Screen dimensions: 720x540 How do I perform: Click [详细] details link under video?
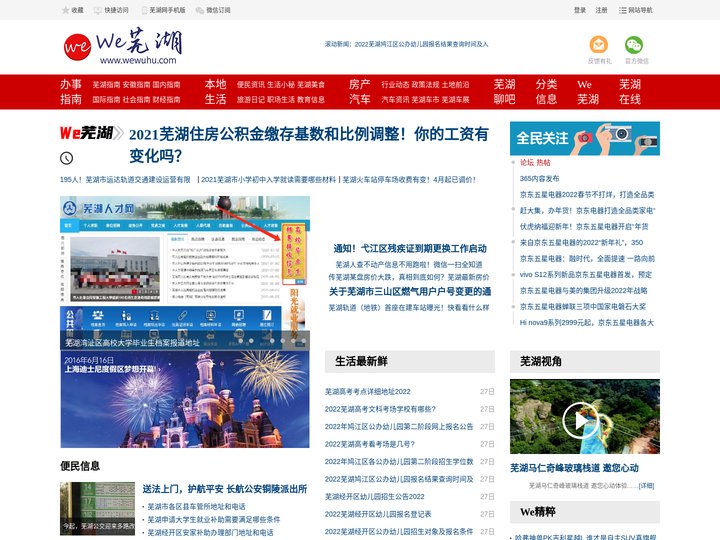click(x=646, y=485)
